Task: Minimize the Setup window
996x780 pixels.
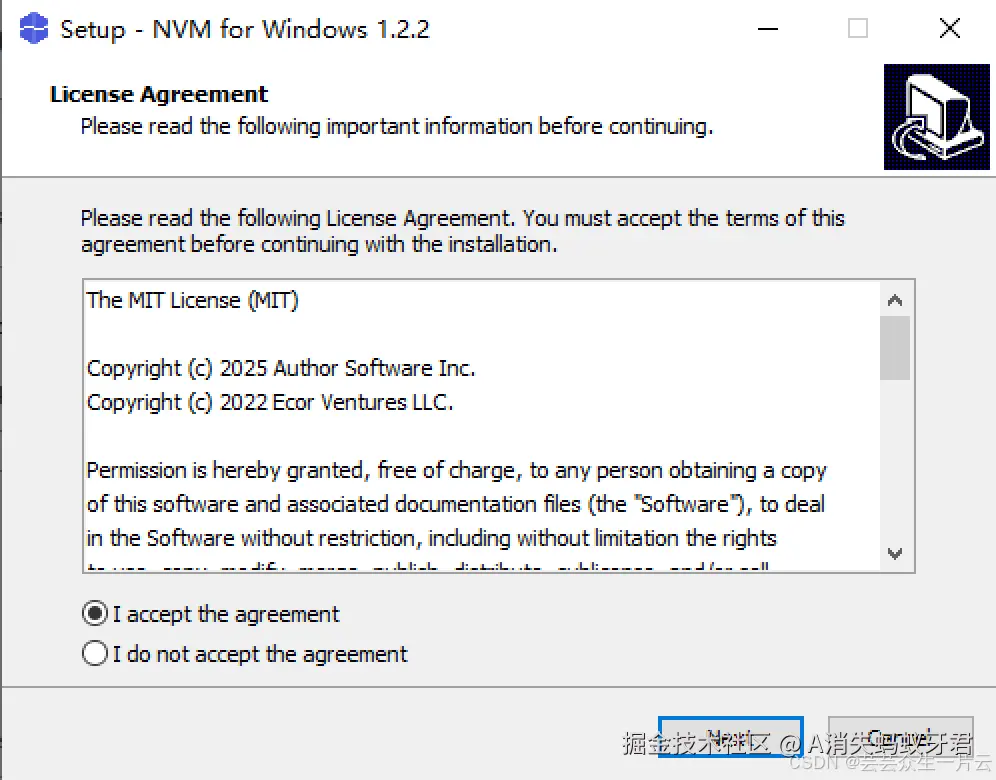Action: click(766, 28)
